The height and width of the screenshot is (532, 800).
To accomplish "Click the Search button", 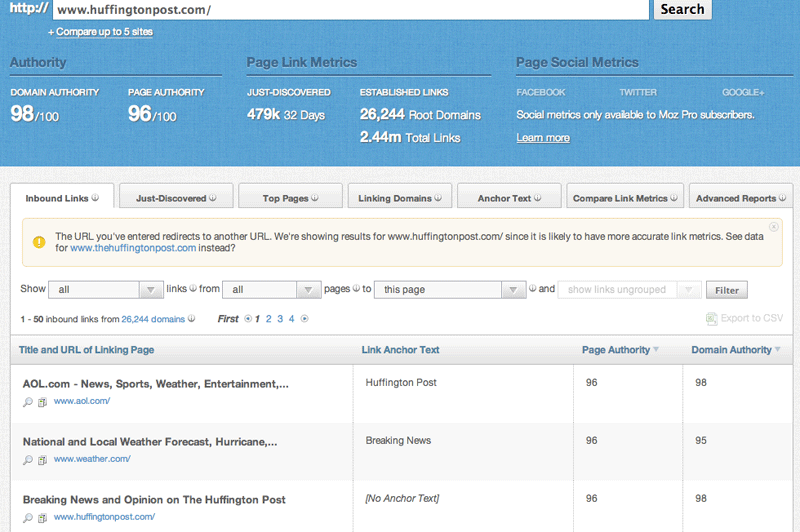I will 683,9.
